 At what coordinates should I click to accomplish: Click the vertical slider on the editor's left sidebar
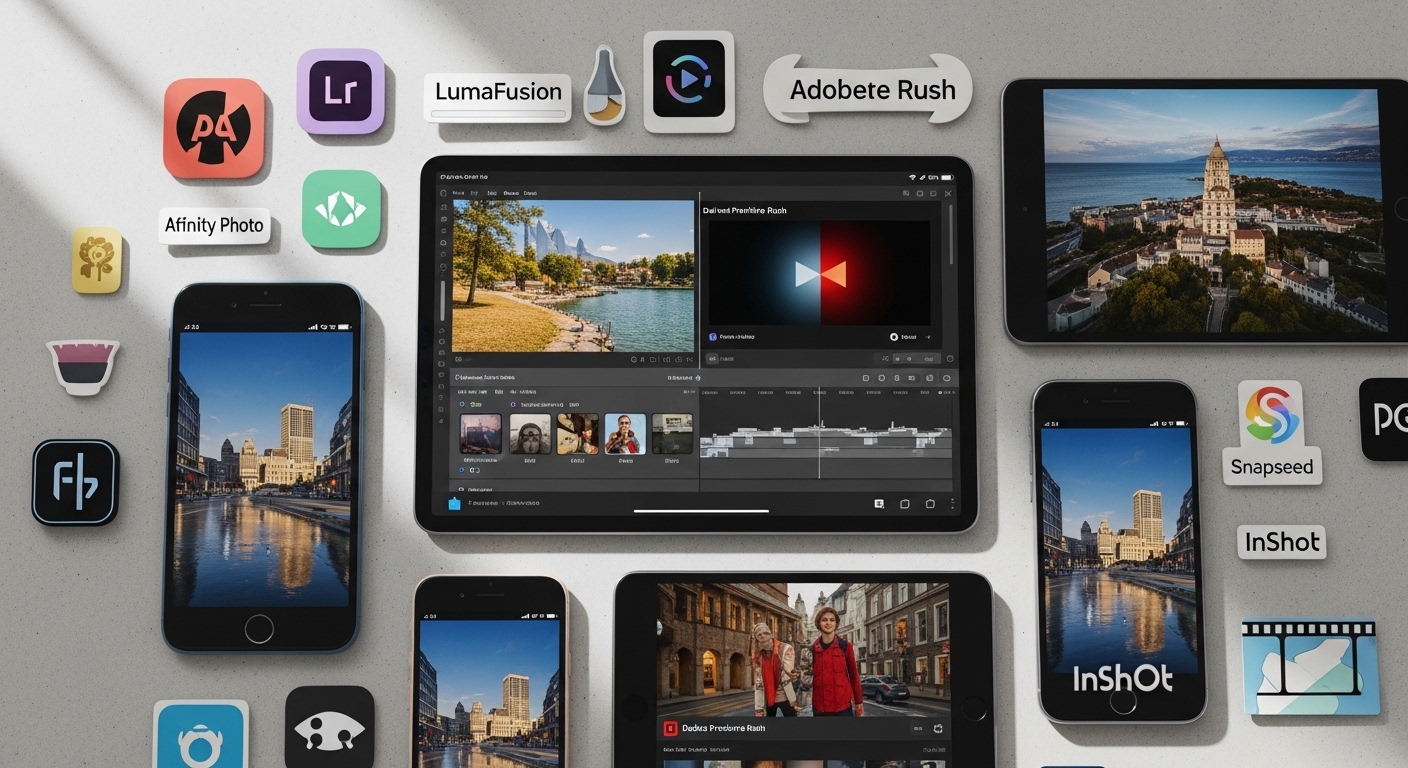(x=443, y=299)
